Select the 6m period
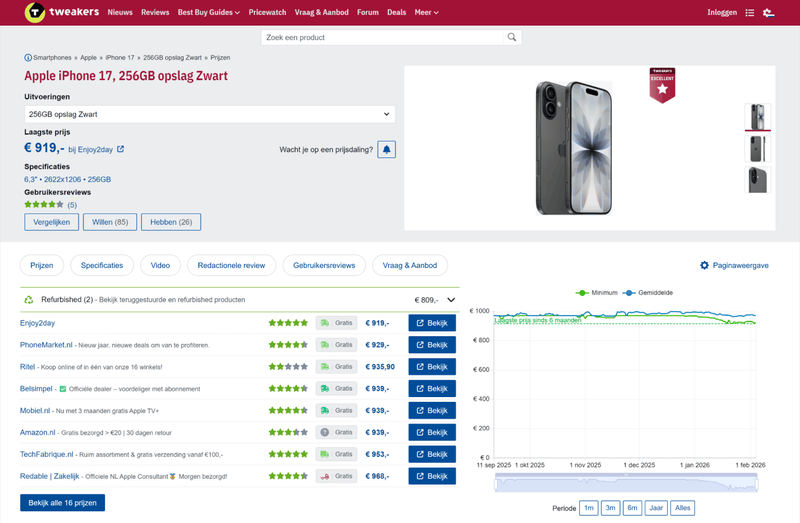Screen dimensions: 800x523 click(x=632, y=508)
